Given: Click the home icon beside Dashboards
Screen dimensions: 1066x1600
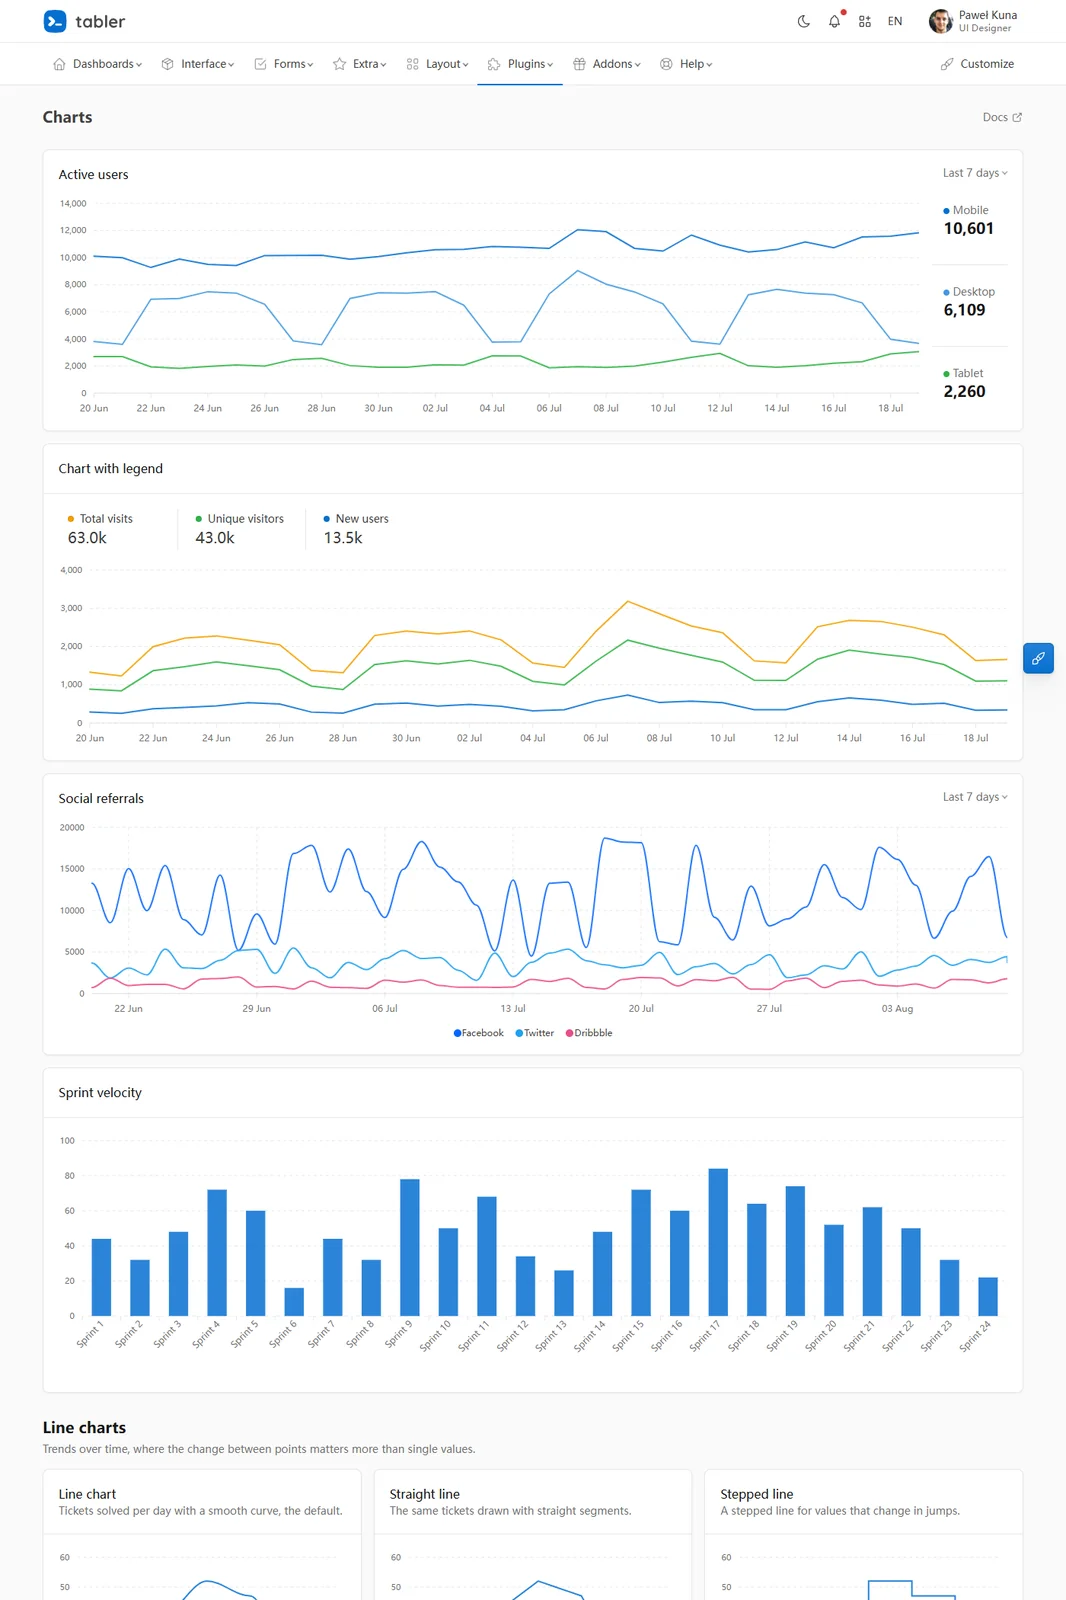Looking at the screenshot, I should click(59, 64).
